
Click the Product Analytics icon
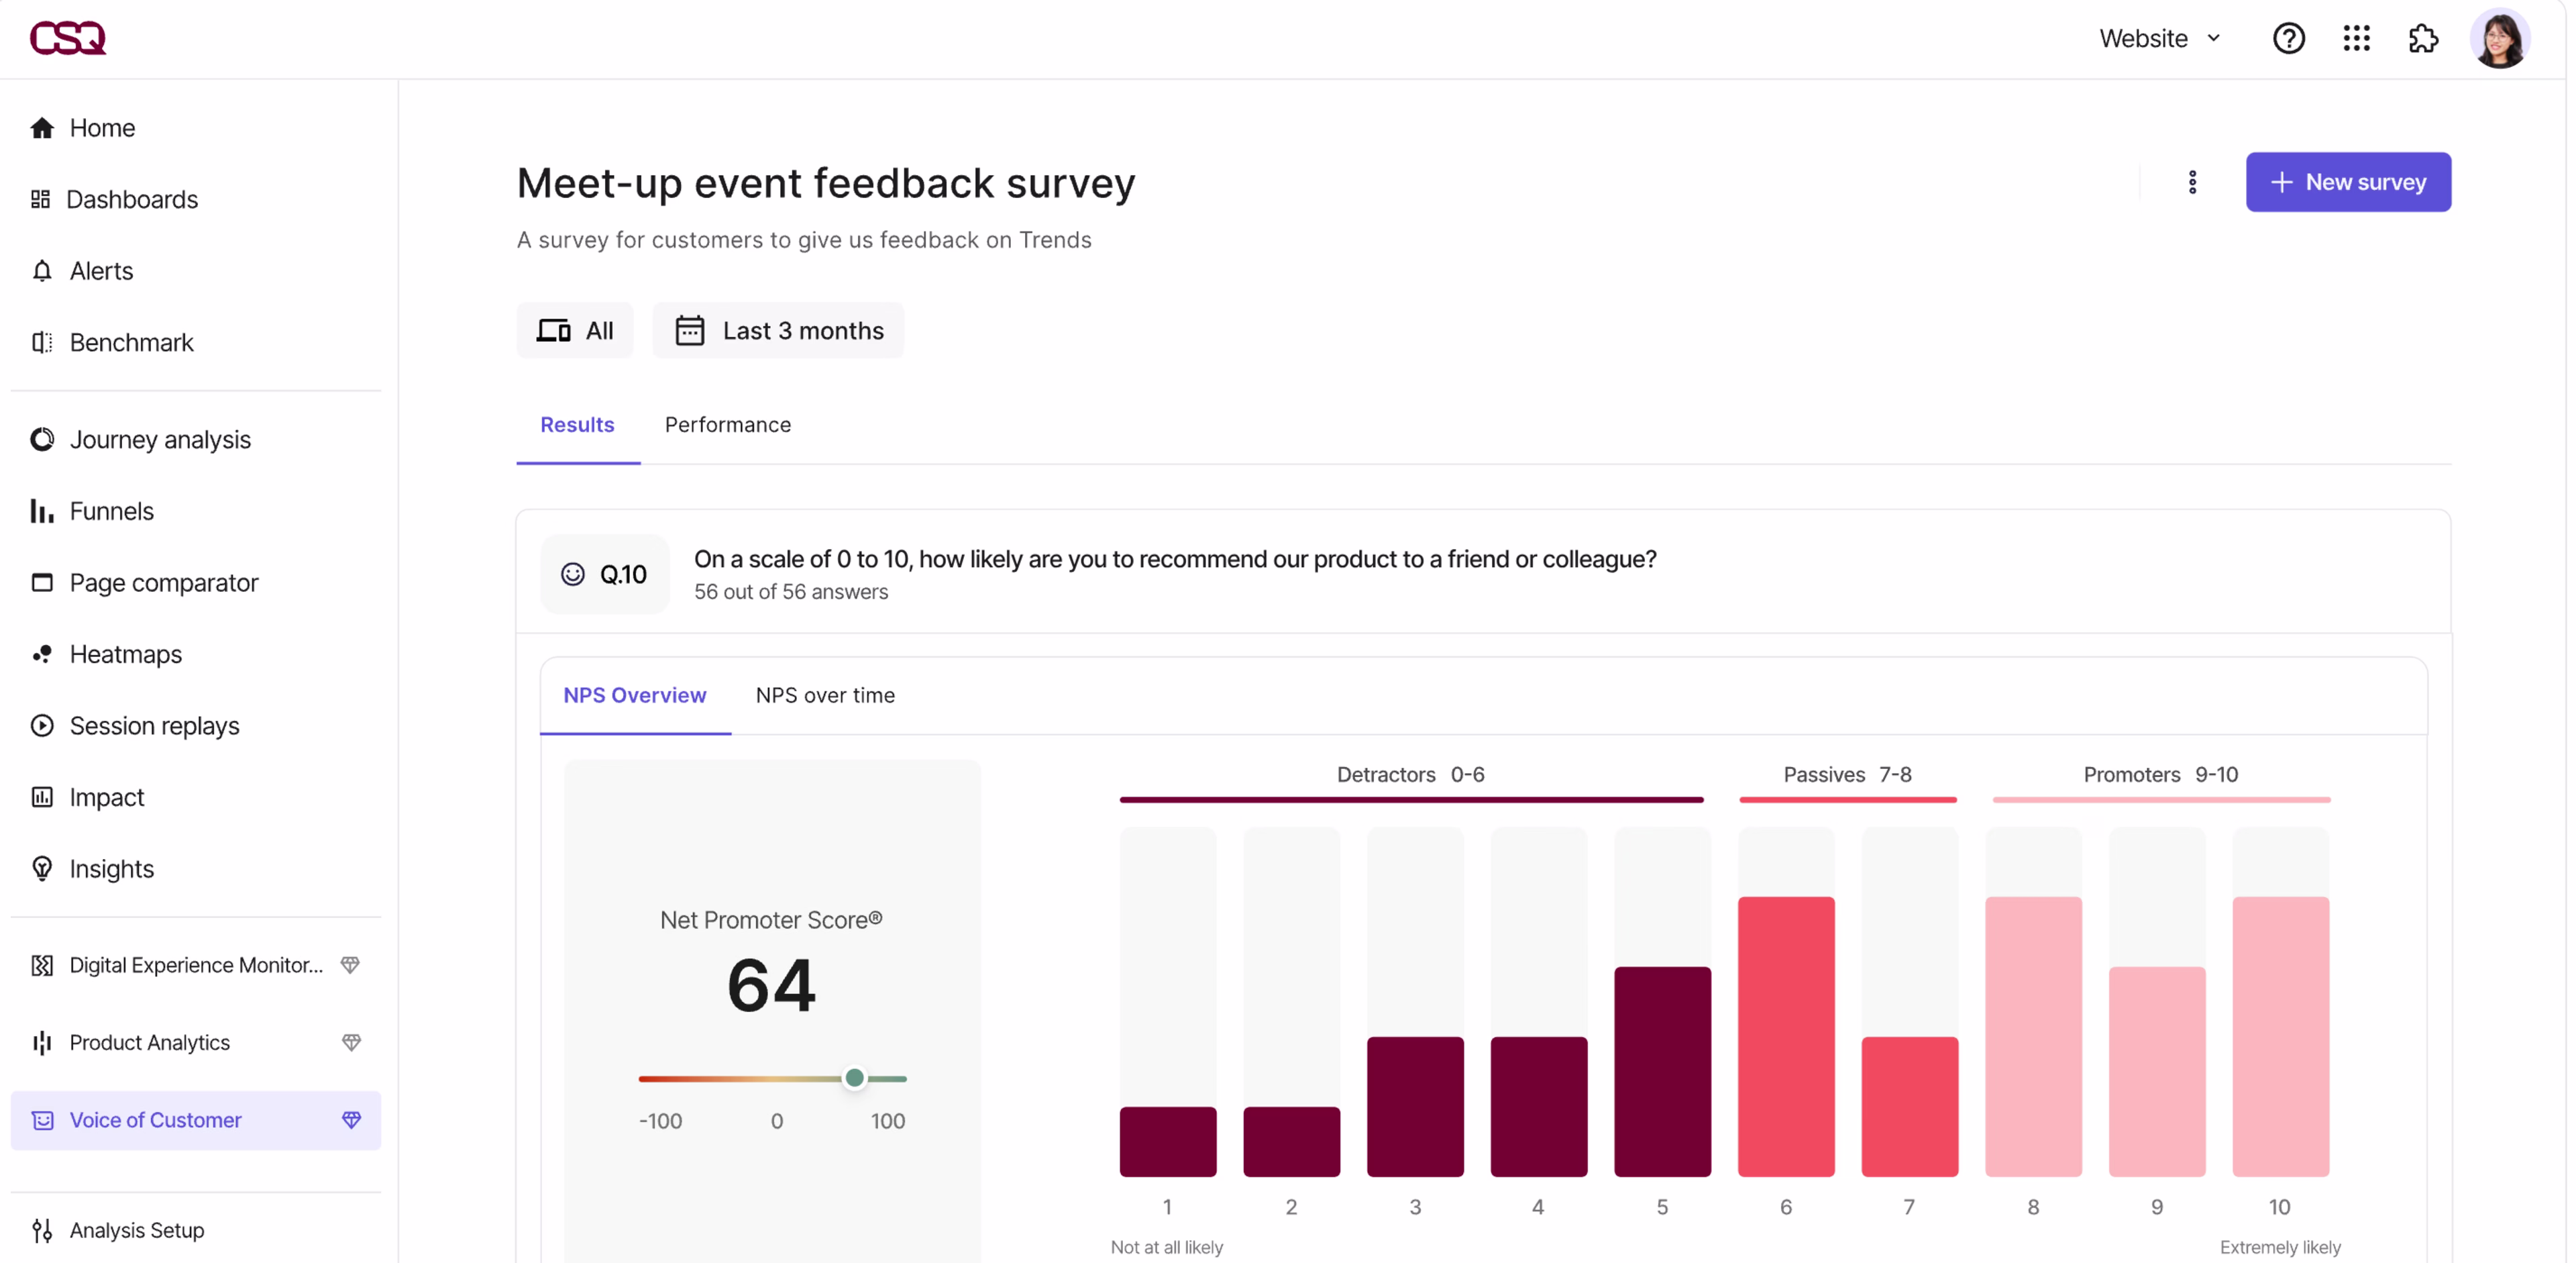(42, 1043)
